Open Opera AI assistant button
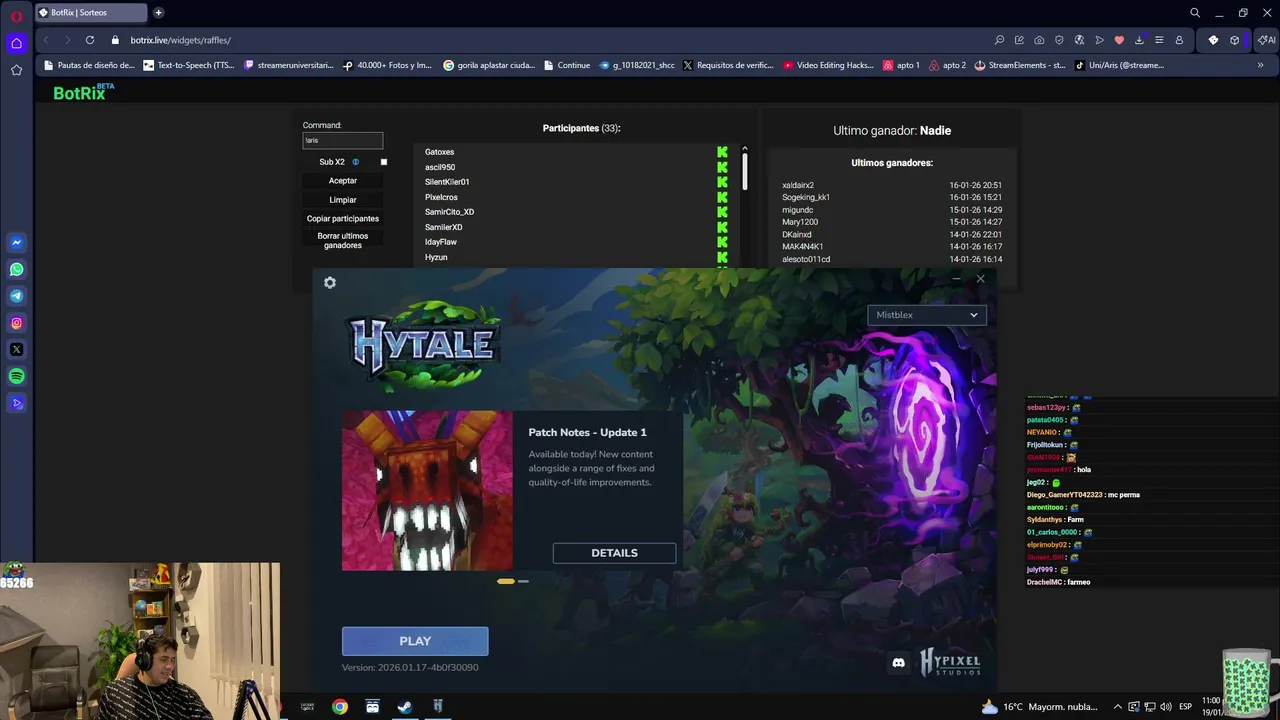The height and width of the screenshot is (720, 1280). [x=1266, y=40]
